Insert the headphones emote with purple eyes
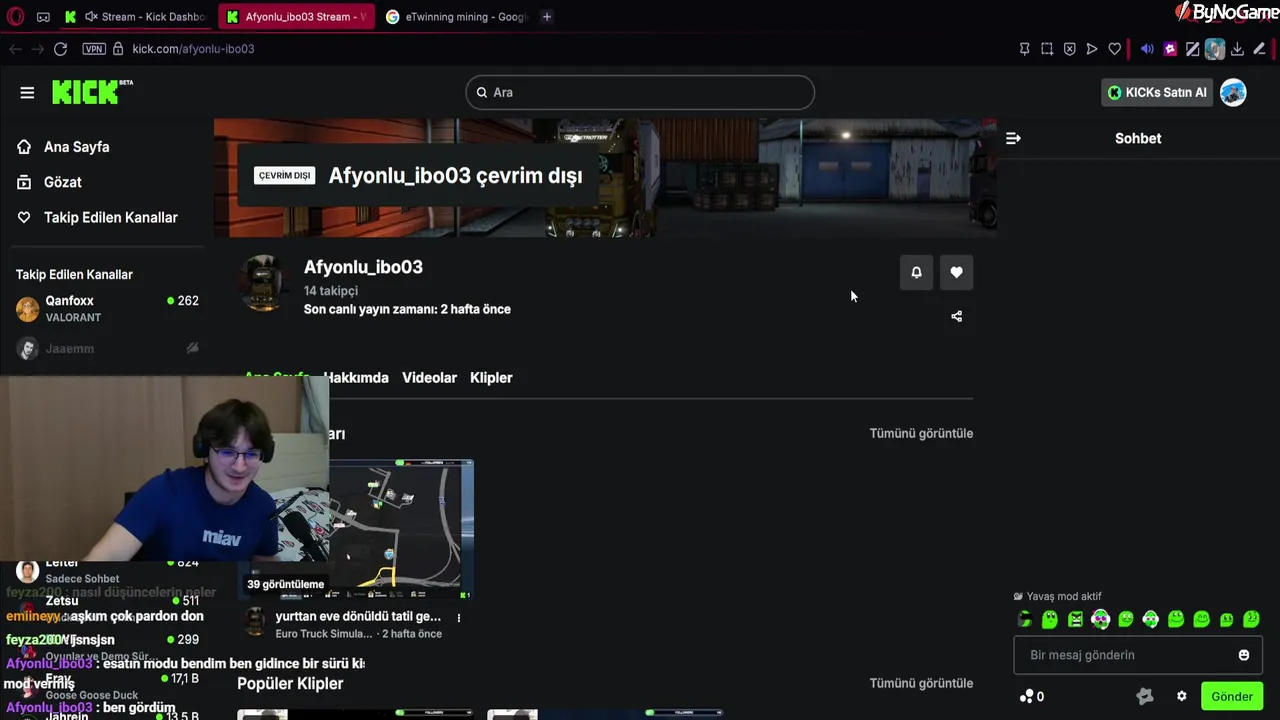This screenshot has height=720, width=1280. click(x=1100, y=619)
